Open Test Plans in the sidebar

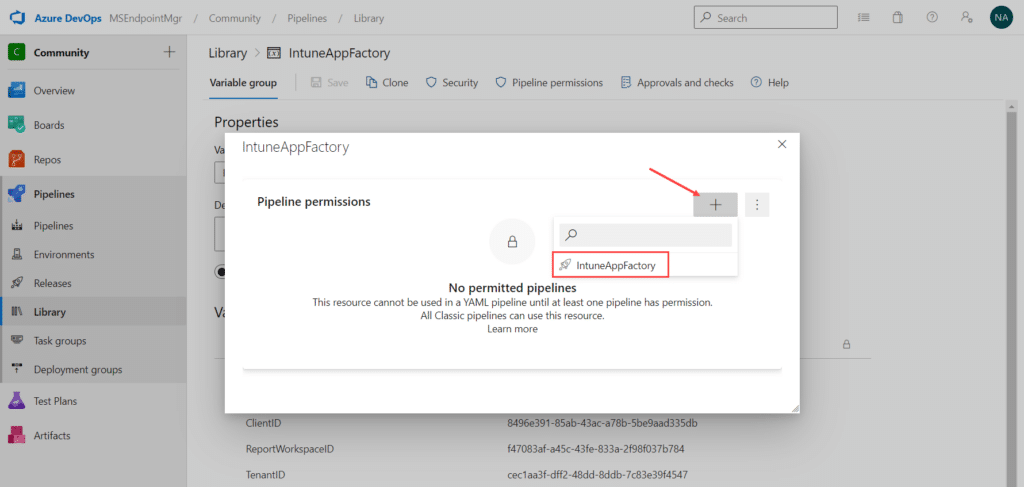pos(56,401)
